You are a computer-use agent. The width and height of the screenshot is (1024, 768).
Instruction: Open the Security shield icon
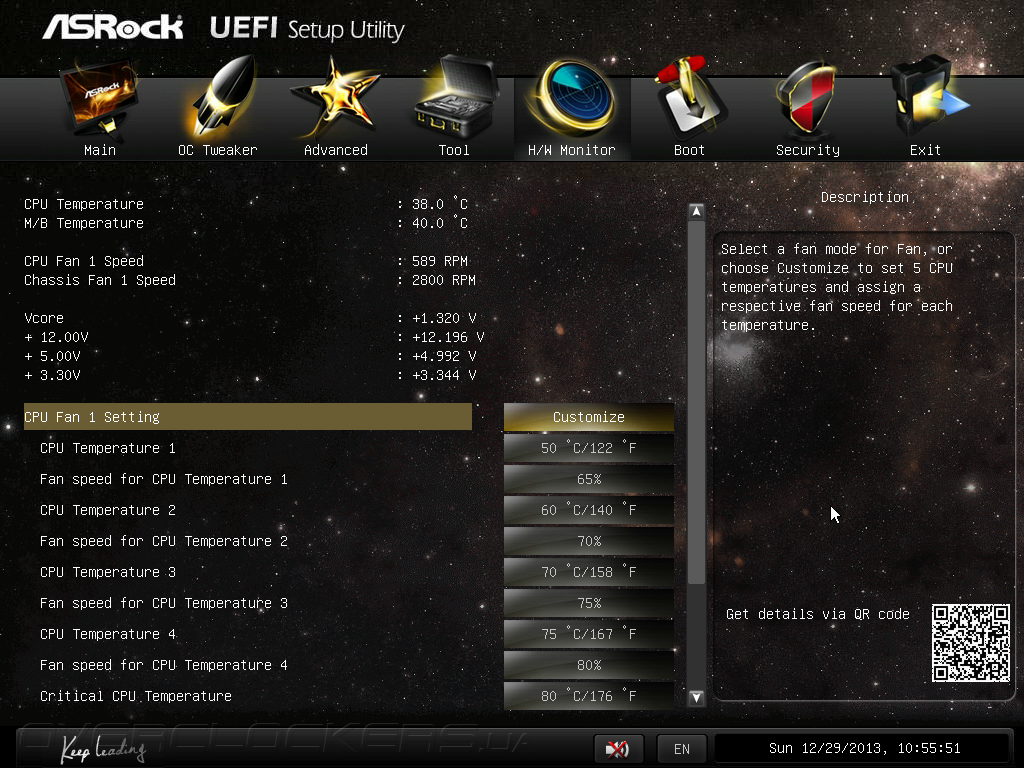[807, 98]
